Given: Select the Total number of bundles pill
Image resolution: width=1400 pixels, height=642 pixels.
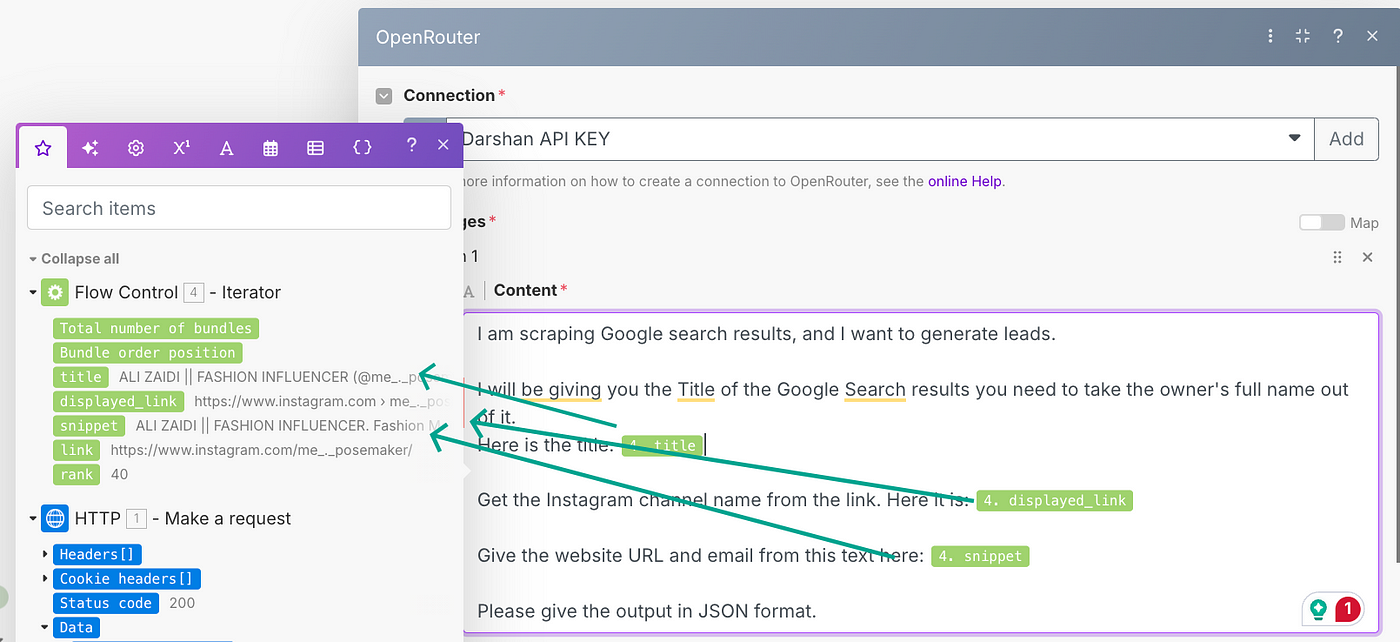Looking at the screenshot, I should tap(155, 328).
